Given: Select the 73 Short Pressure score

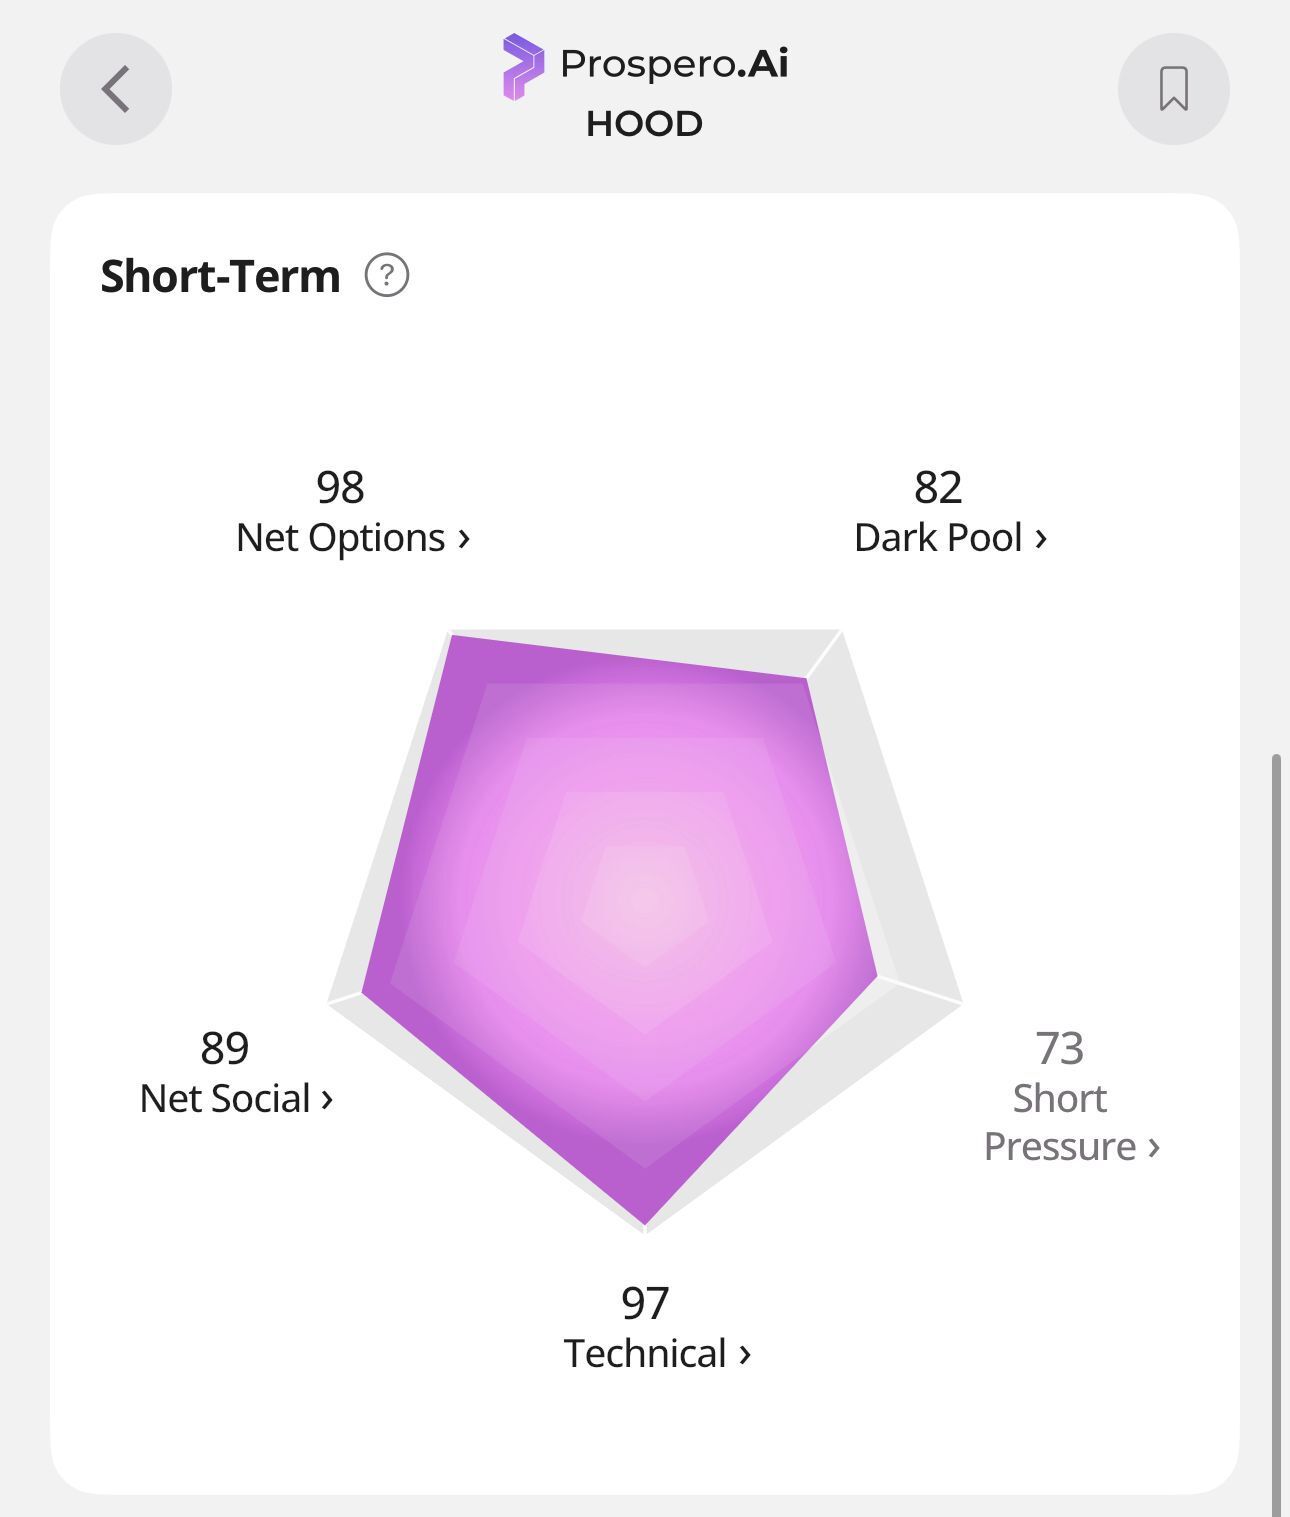Looking at the screenshot, I should coord(1060,1049).
